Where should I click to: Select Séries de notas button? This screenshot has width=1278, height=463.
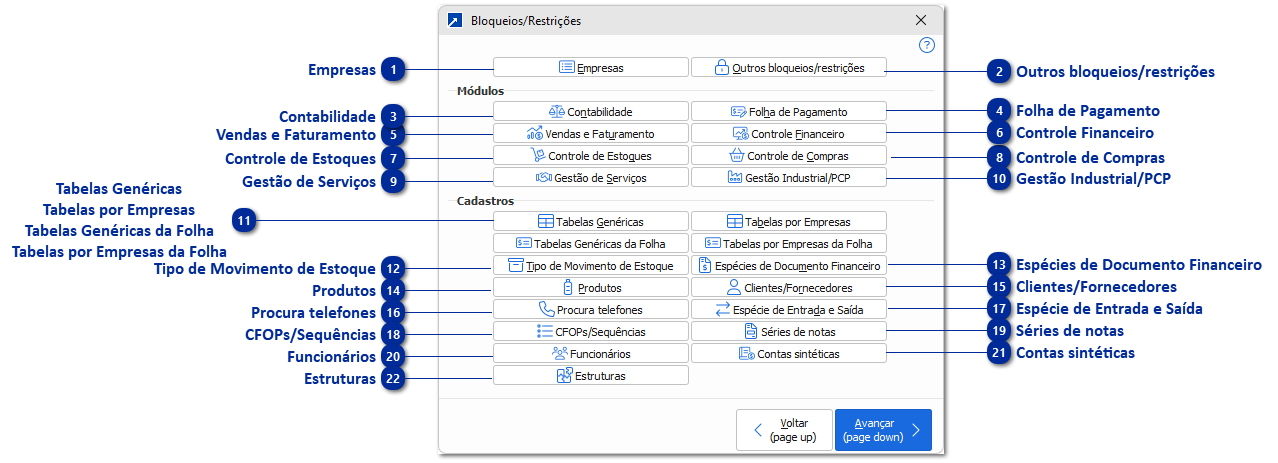point(788,332)
